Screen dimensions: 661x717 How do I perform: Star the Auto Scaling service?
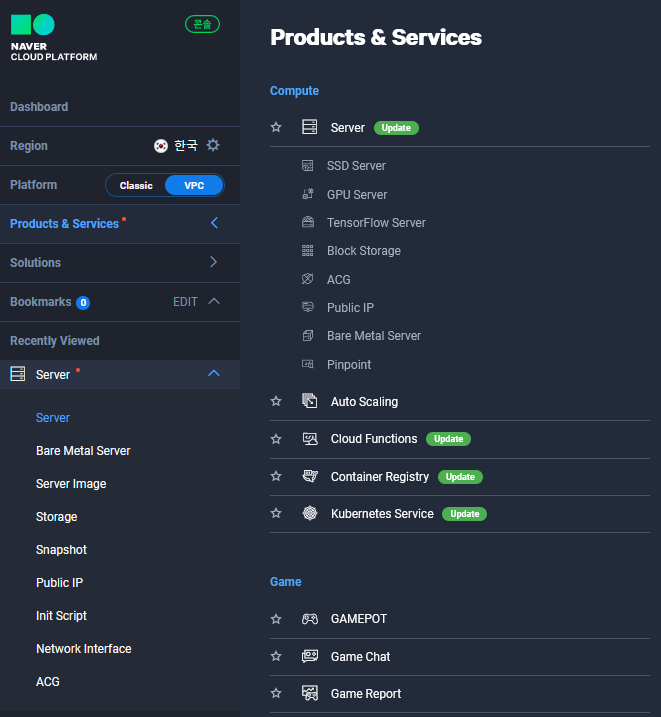(x=276, y=402)
